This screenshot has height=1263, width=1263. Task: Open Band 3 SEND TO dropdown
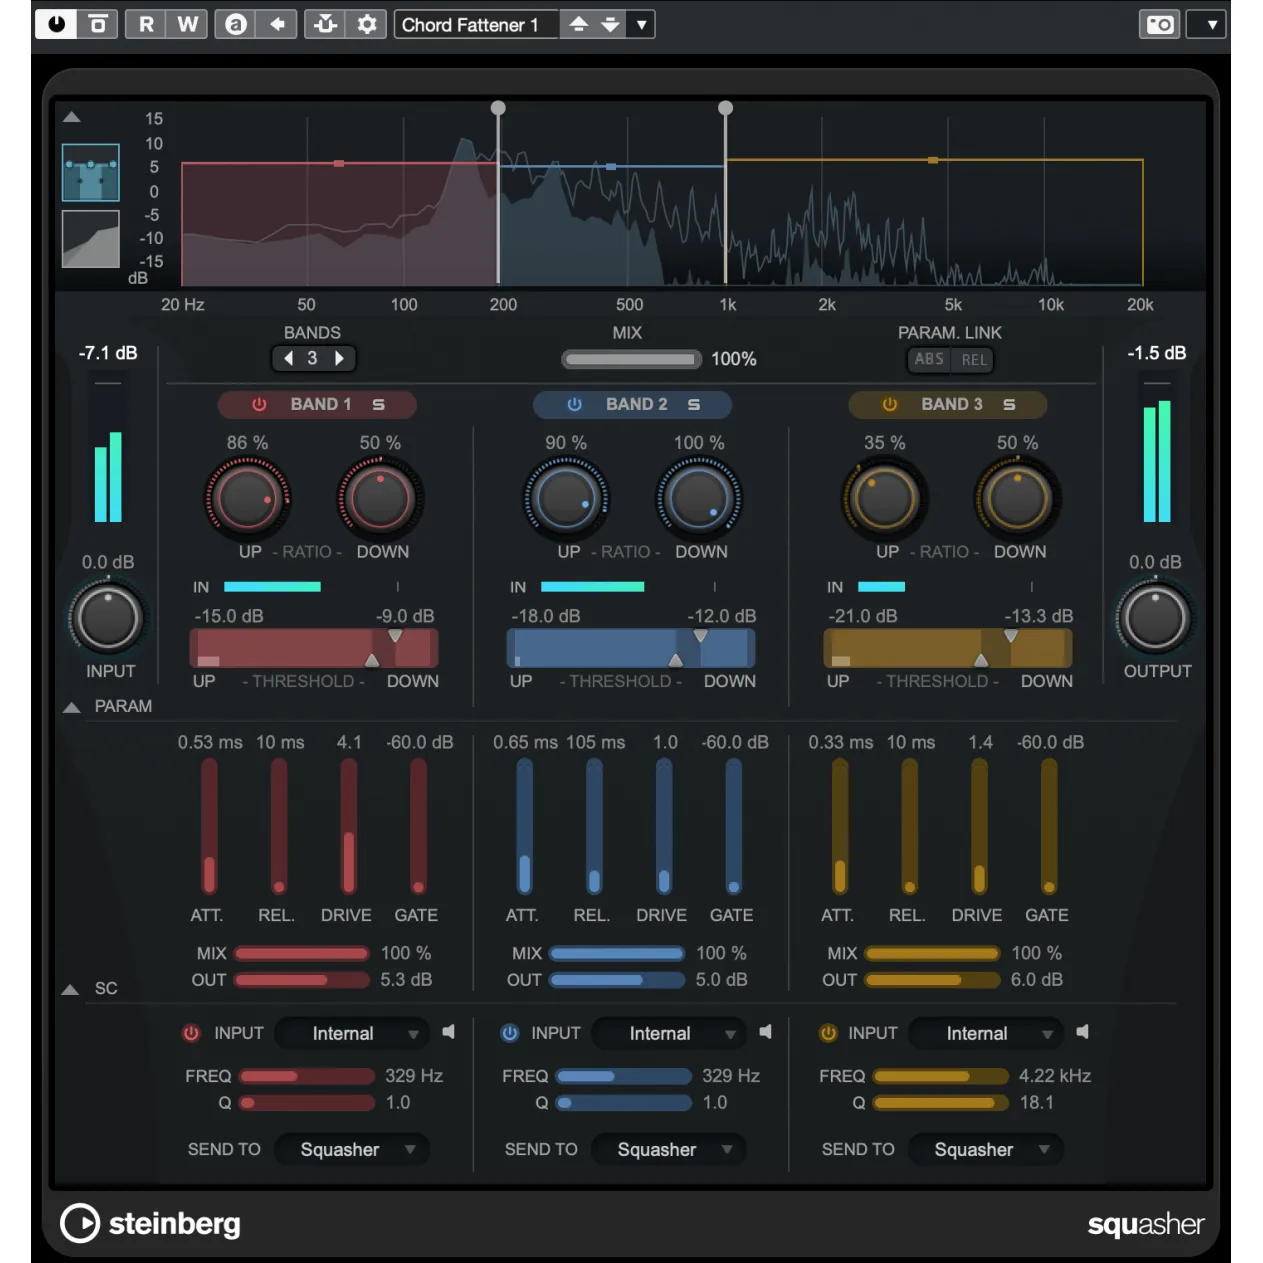986,1150
